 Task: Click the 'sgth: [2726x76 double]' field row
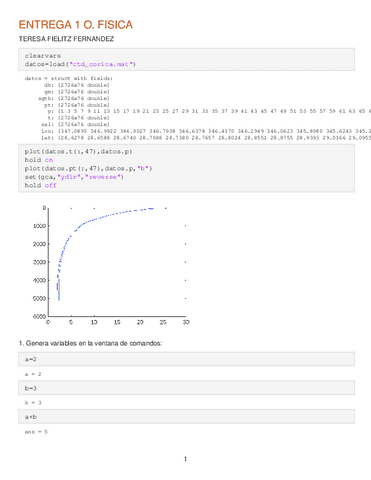pyautogui.click(x=74, y=98)
